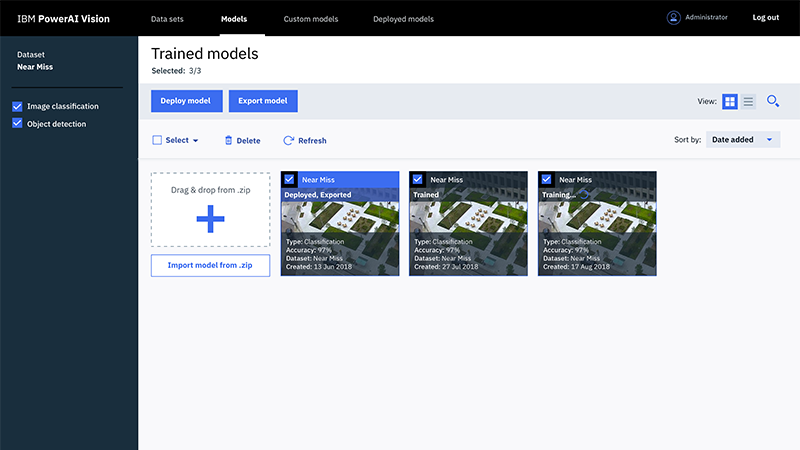Switch to grid view icon
Image resolution: width=800 pixels, height=450 pixels.
click(730, 102)
